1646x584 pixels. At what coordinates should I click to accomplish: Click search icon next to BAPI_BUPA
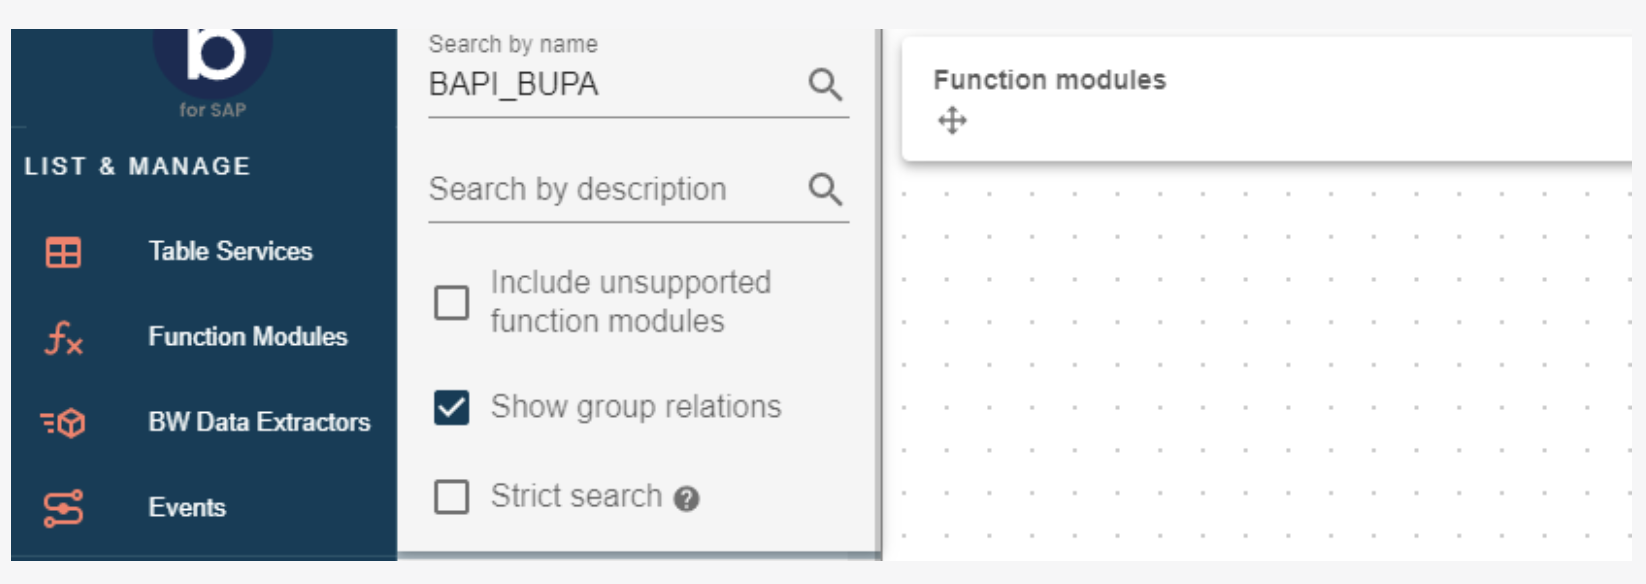(825, 85)
